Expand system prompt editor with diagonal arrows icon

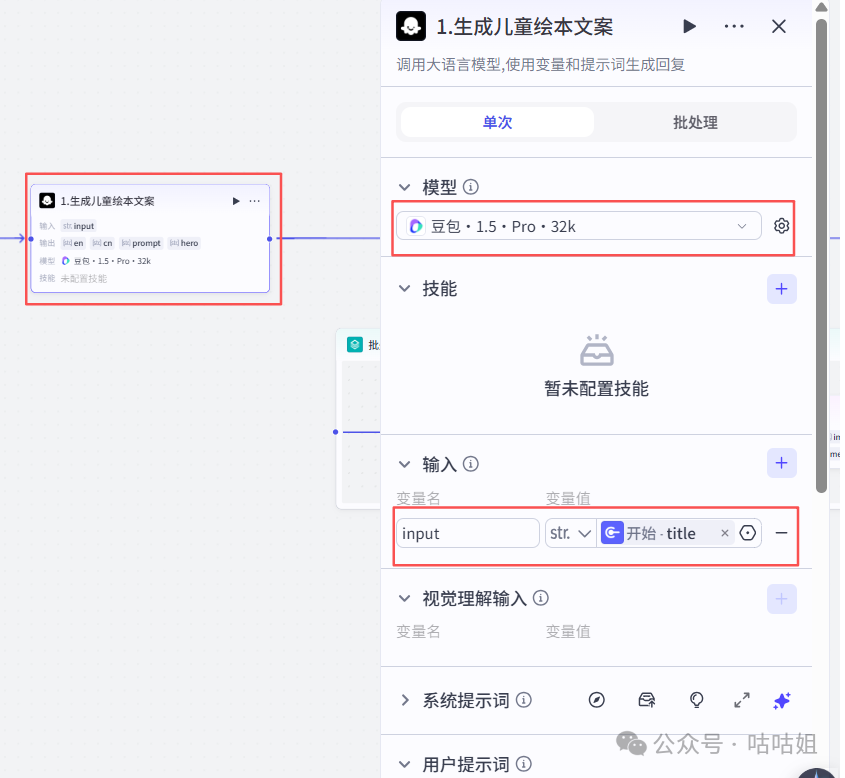(x=741, y=700)
